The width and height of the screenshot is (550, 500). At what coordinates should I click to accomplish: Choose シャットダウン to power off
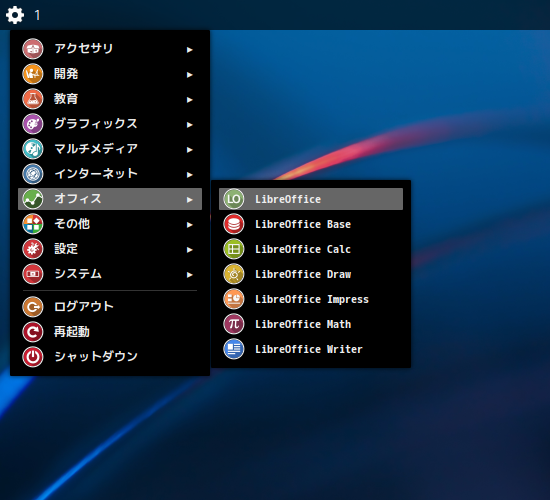pyautogui.click(x=110, y=357)
